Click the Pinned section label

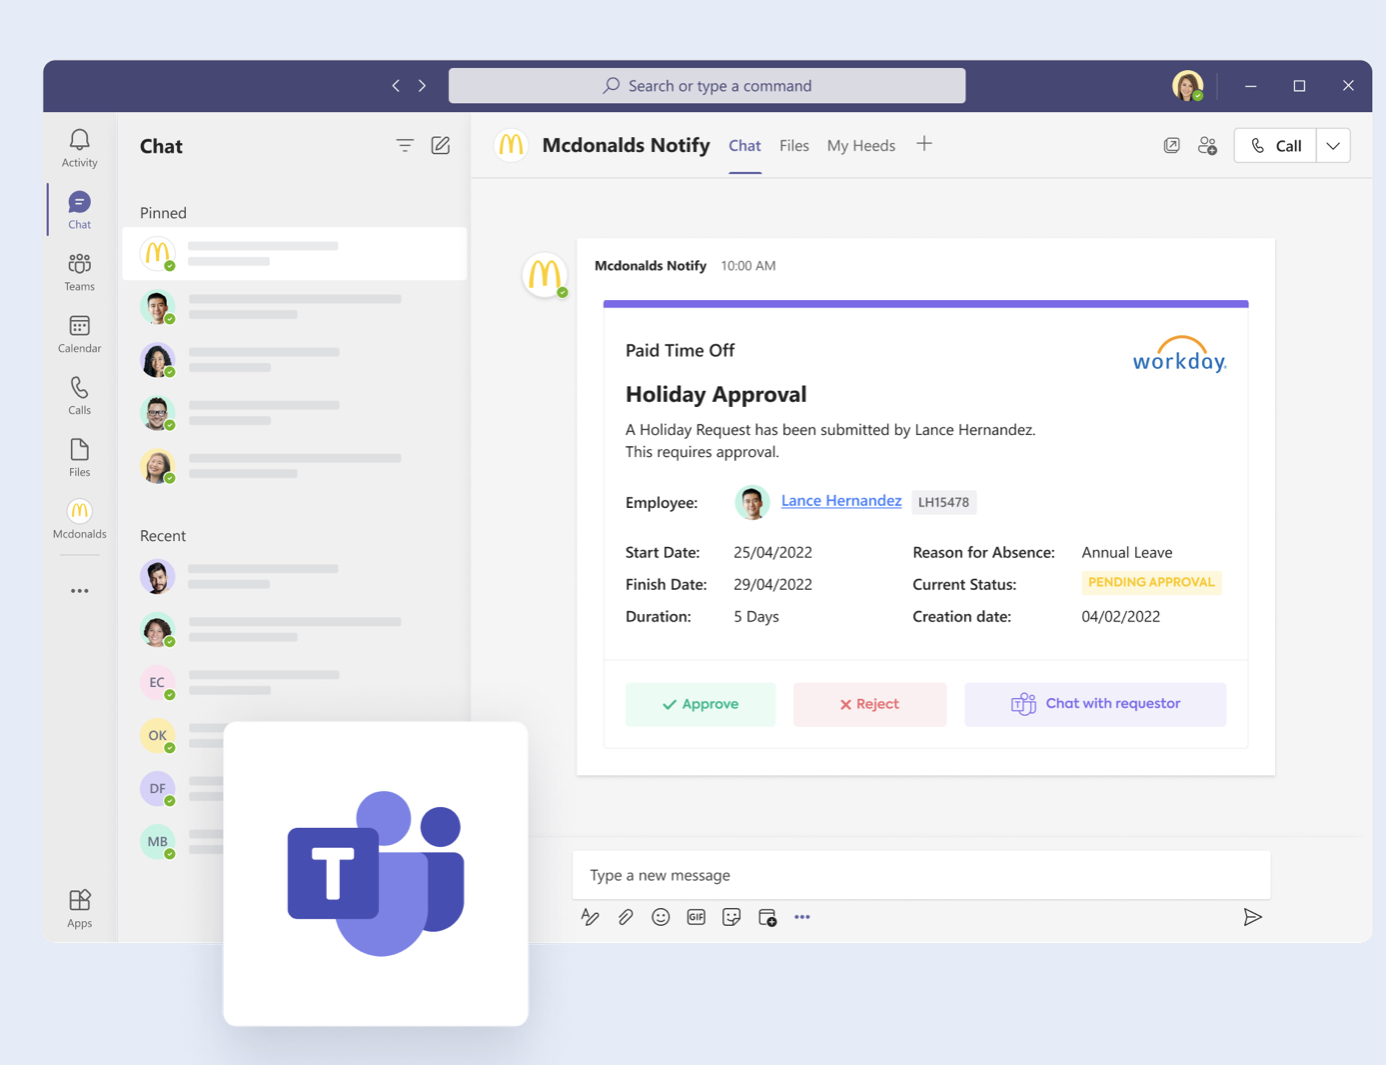163,213
